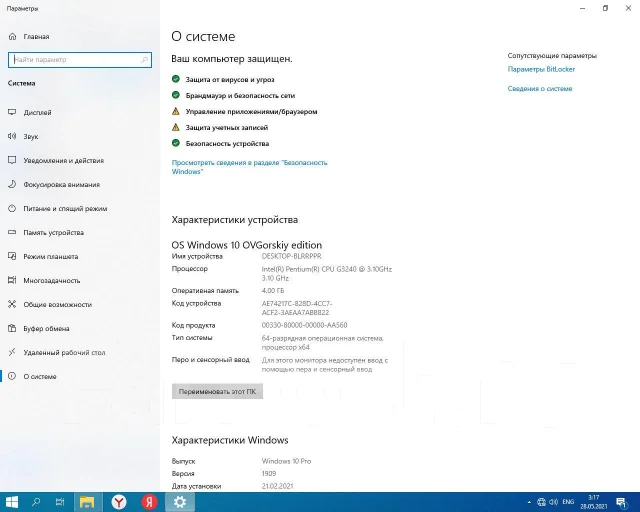Select product code 00330-80000-00000-AA560
Viewport: 640px width, 512px height.
pyautogui.click(x=304, y=325)
